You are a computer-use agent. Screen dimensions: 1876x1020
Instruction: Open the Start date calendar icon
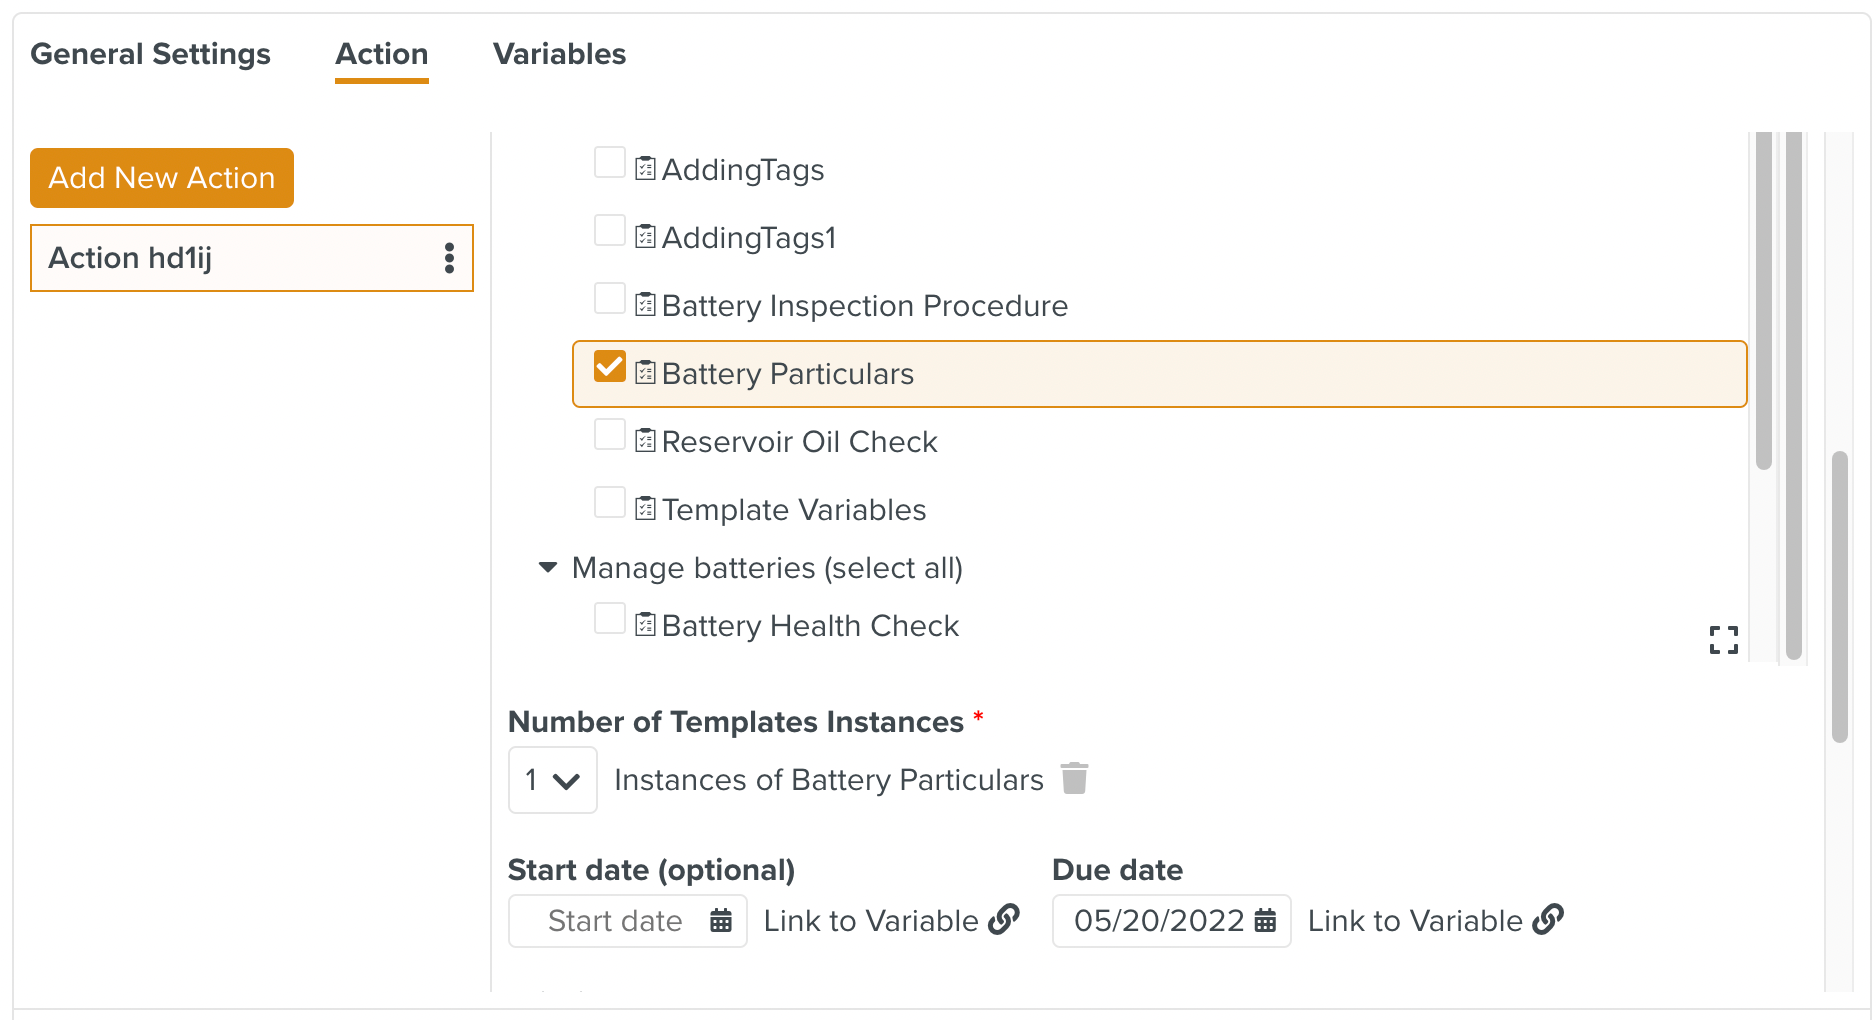pyautogui.click(x=721, y=920)
